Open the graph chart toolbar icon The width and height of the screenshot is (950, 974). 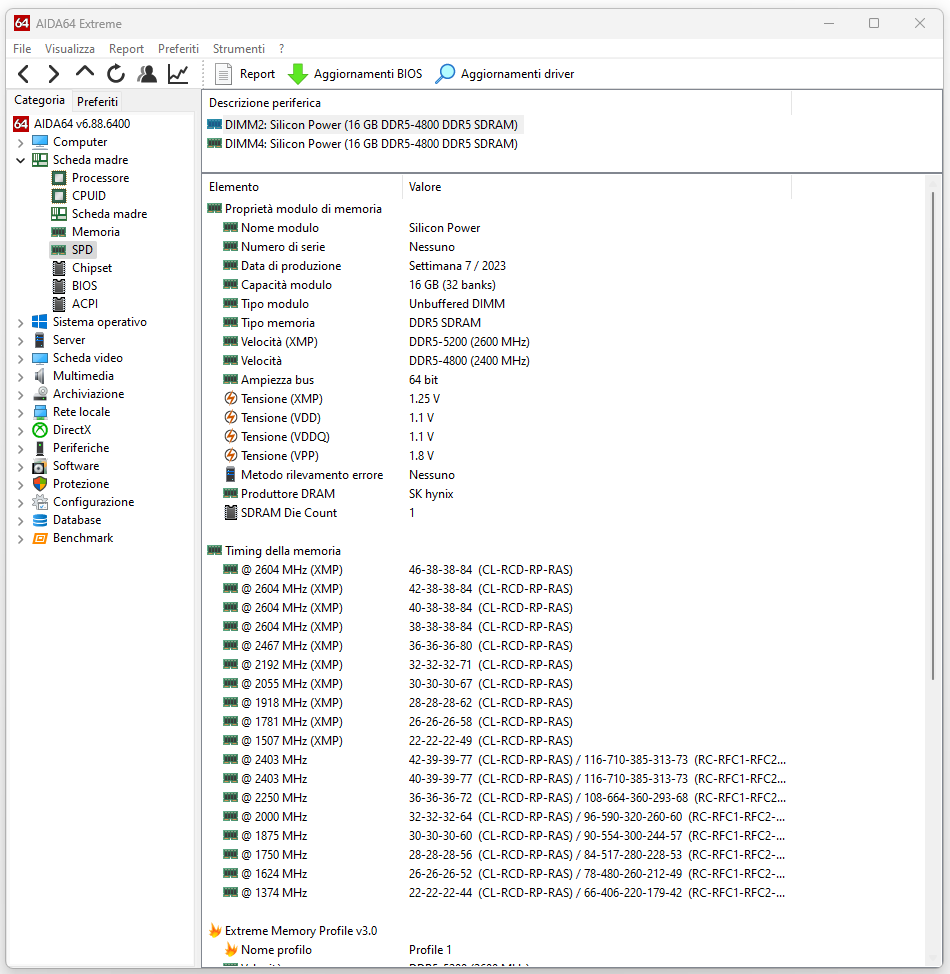tap(178, 74)
